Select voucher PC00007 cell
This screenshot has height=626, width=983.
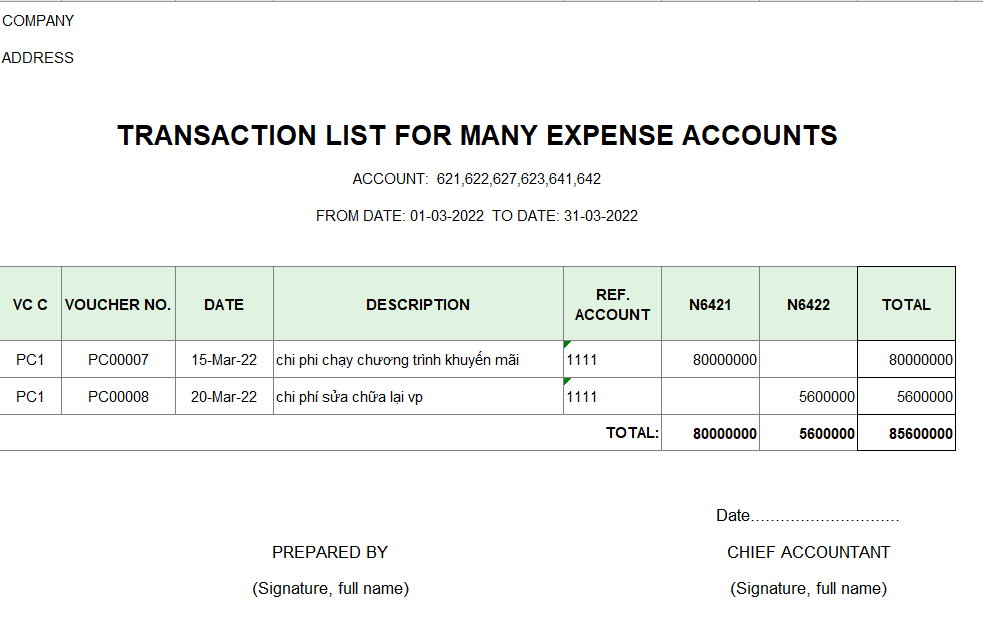(118, 360)
